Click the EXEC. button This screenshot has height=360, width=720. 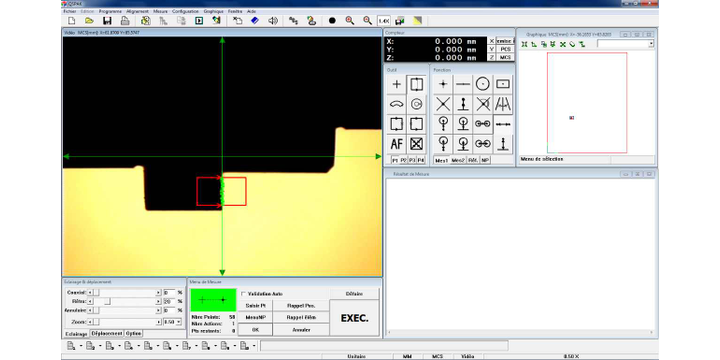[x=354, y=318]
